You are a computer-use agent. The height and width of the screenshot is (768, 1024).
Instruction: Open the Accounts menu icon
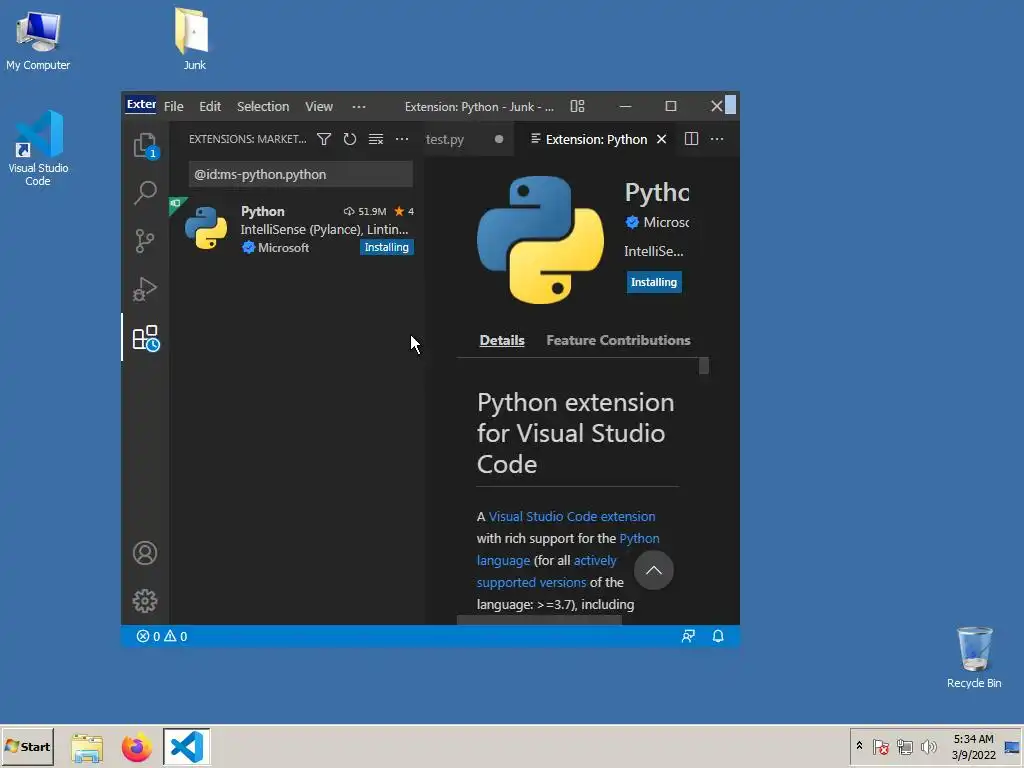coord(145,553)
